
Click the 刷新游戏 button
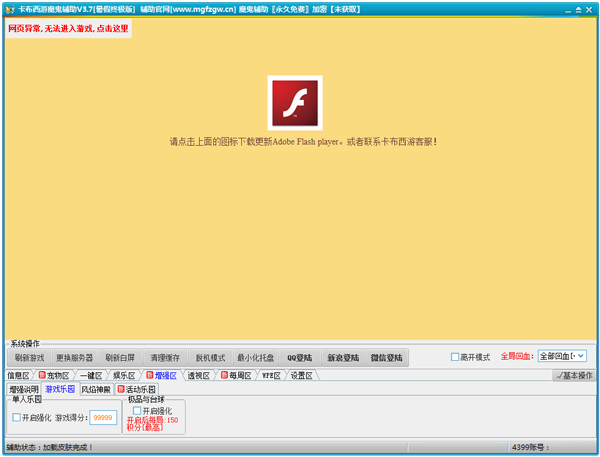pos(29,357)
